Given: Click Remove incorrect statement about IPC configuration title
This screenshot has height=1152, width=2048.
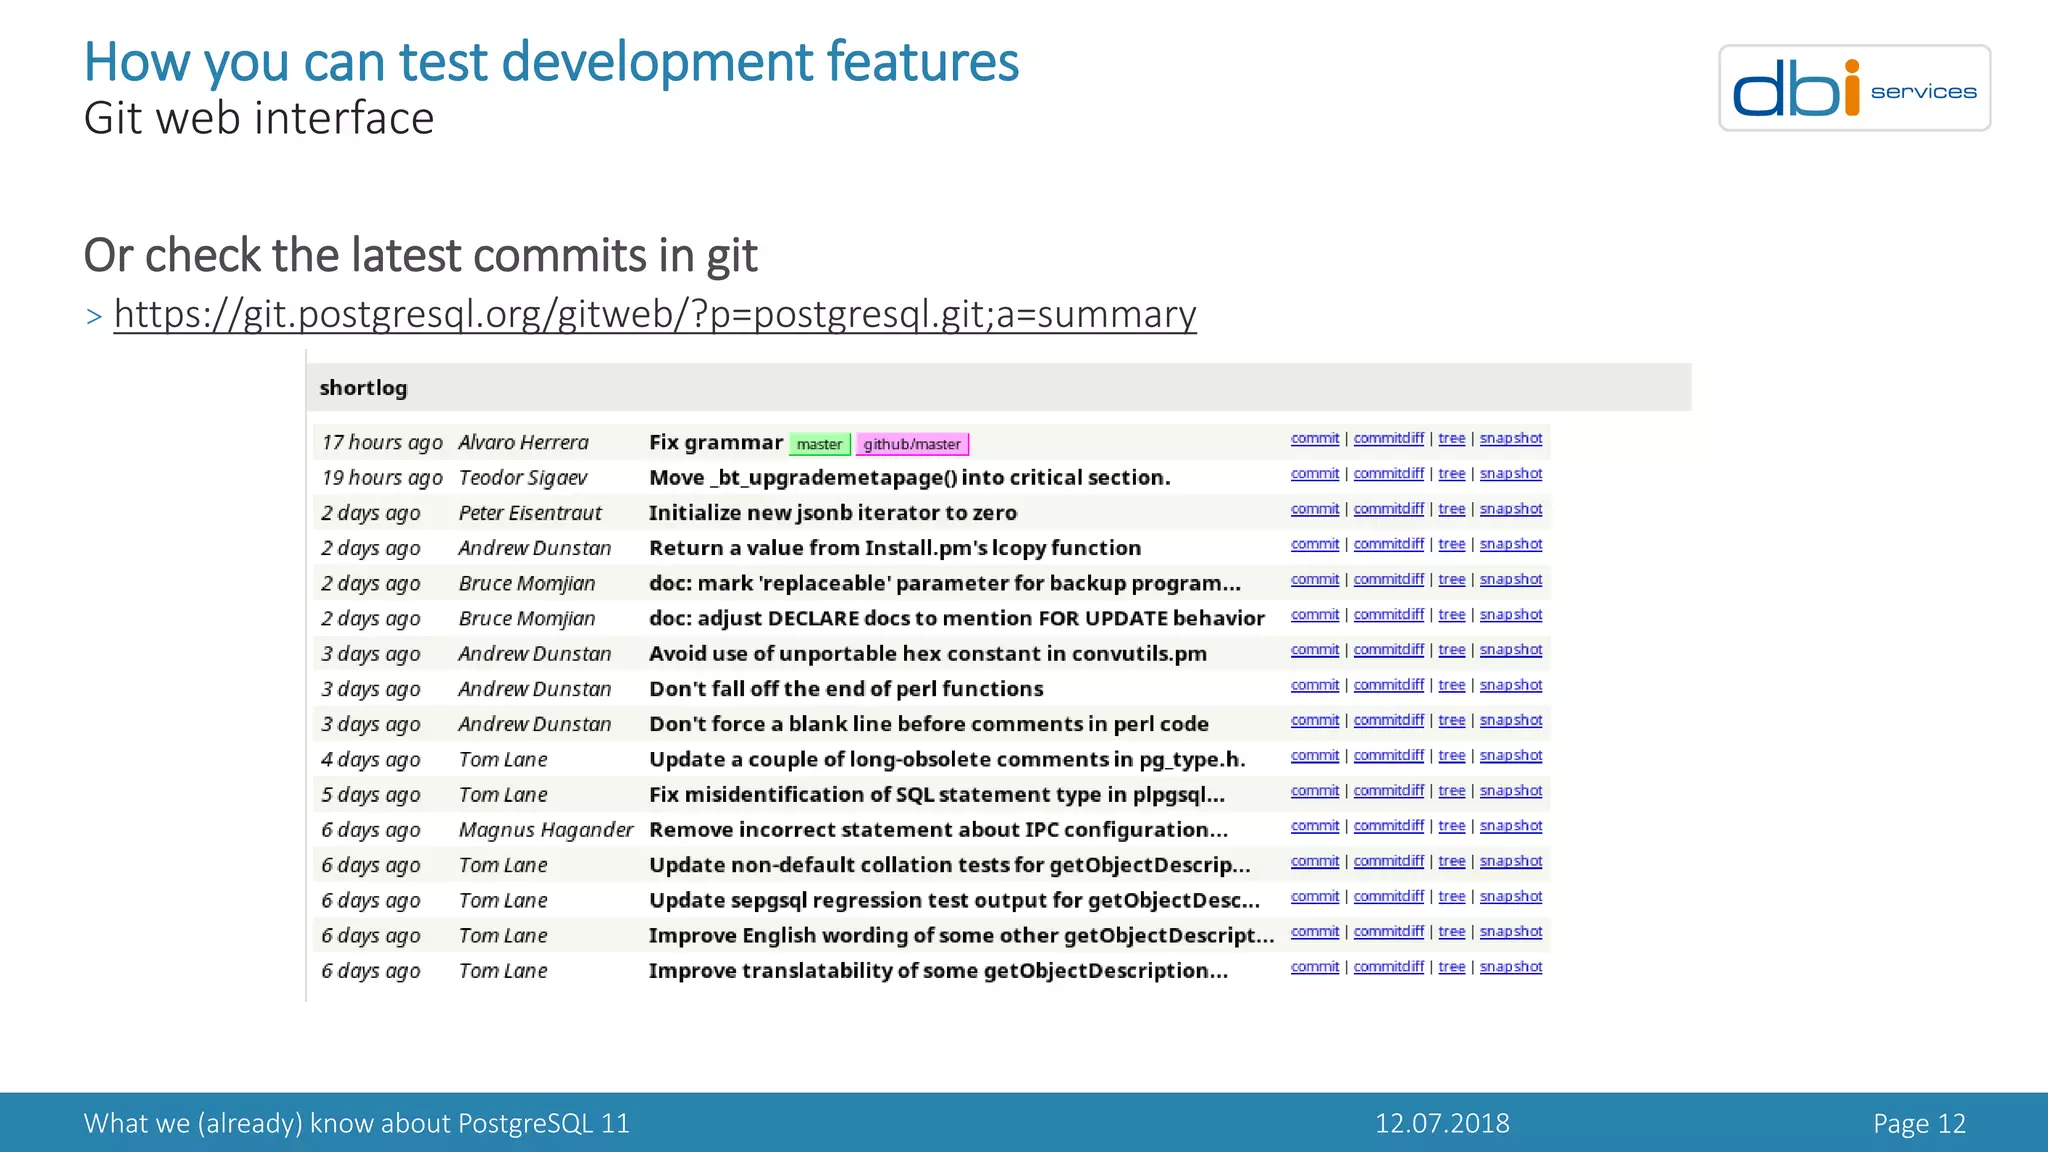Looking at the screenshot, I should pos(938,829).
